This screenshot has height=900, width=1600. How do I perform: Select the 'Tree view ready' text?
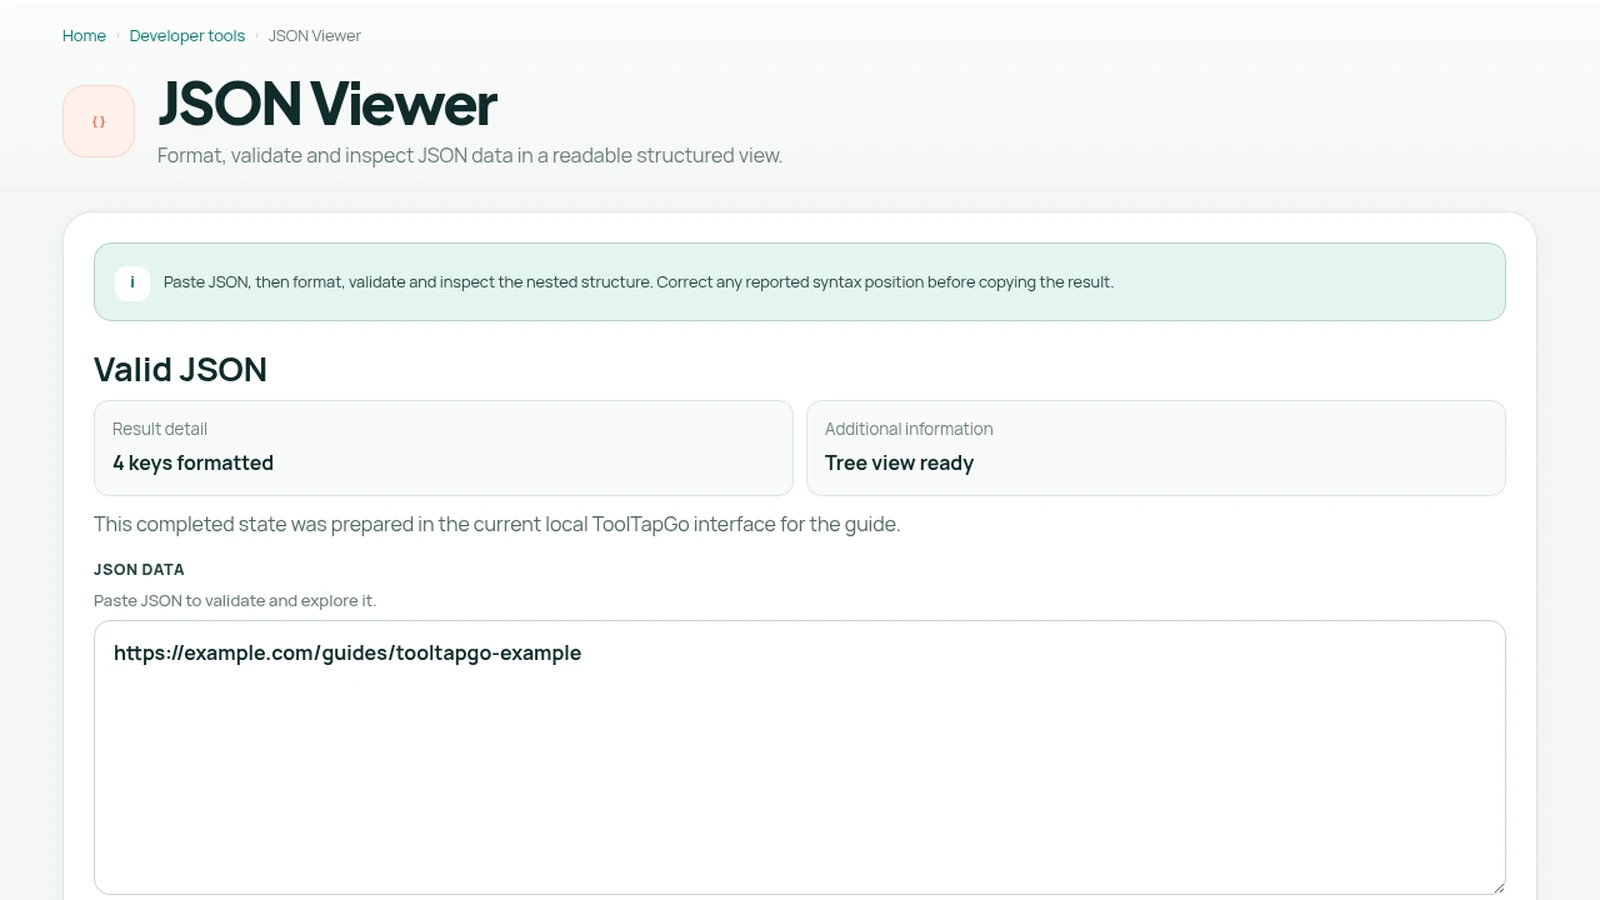click(899, 463)
